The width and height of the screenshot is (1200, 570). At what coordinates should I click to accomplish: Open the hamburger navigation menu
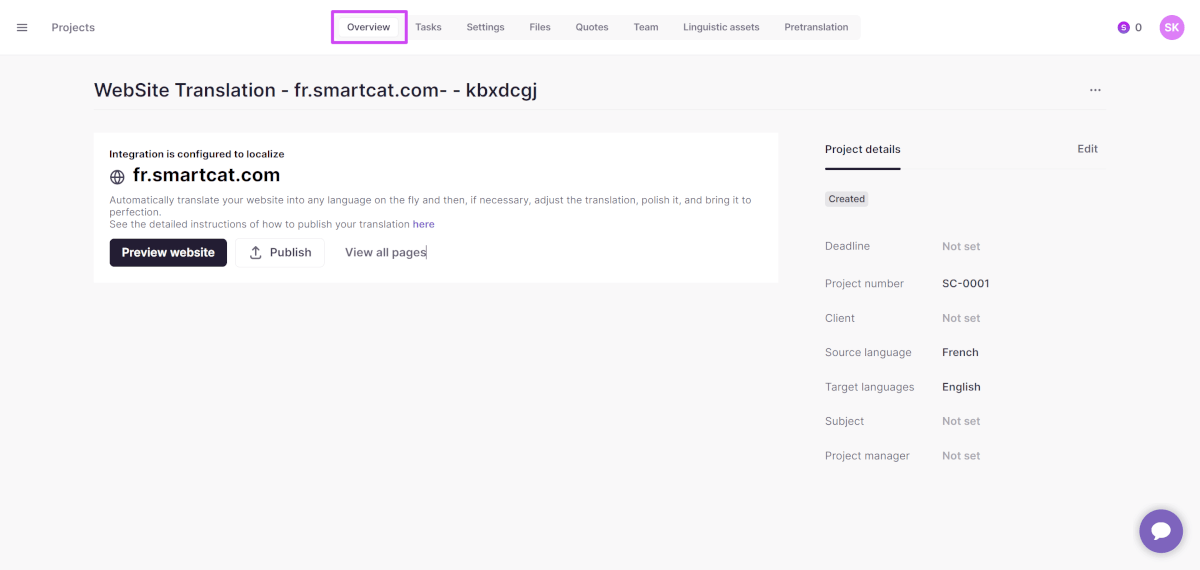pos(22,28)
